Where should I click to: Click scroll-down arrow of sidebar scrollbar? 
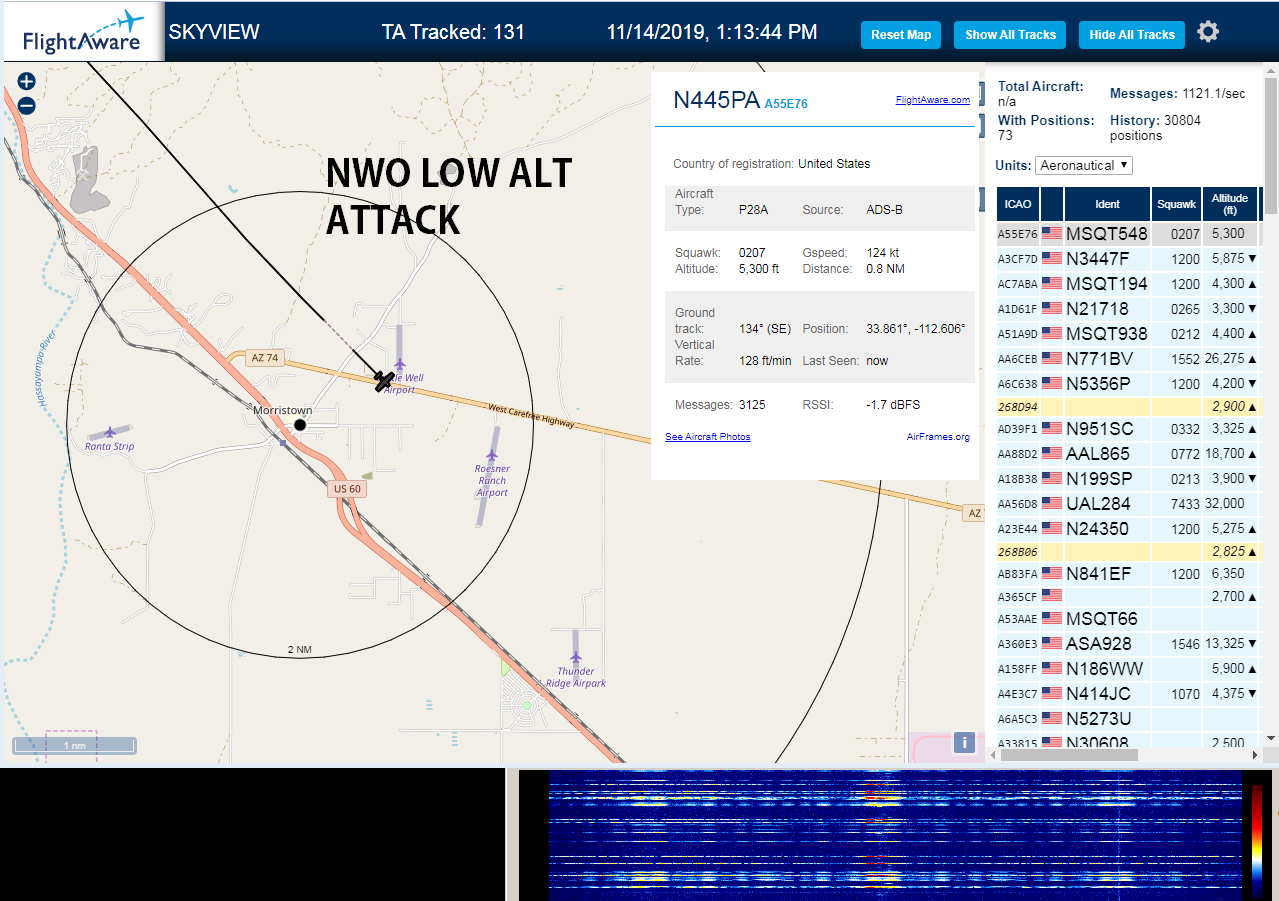click(x=1271, y=737)
